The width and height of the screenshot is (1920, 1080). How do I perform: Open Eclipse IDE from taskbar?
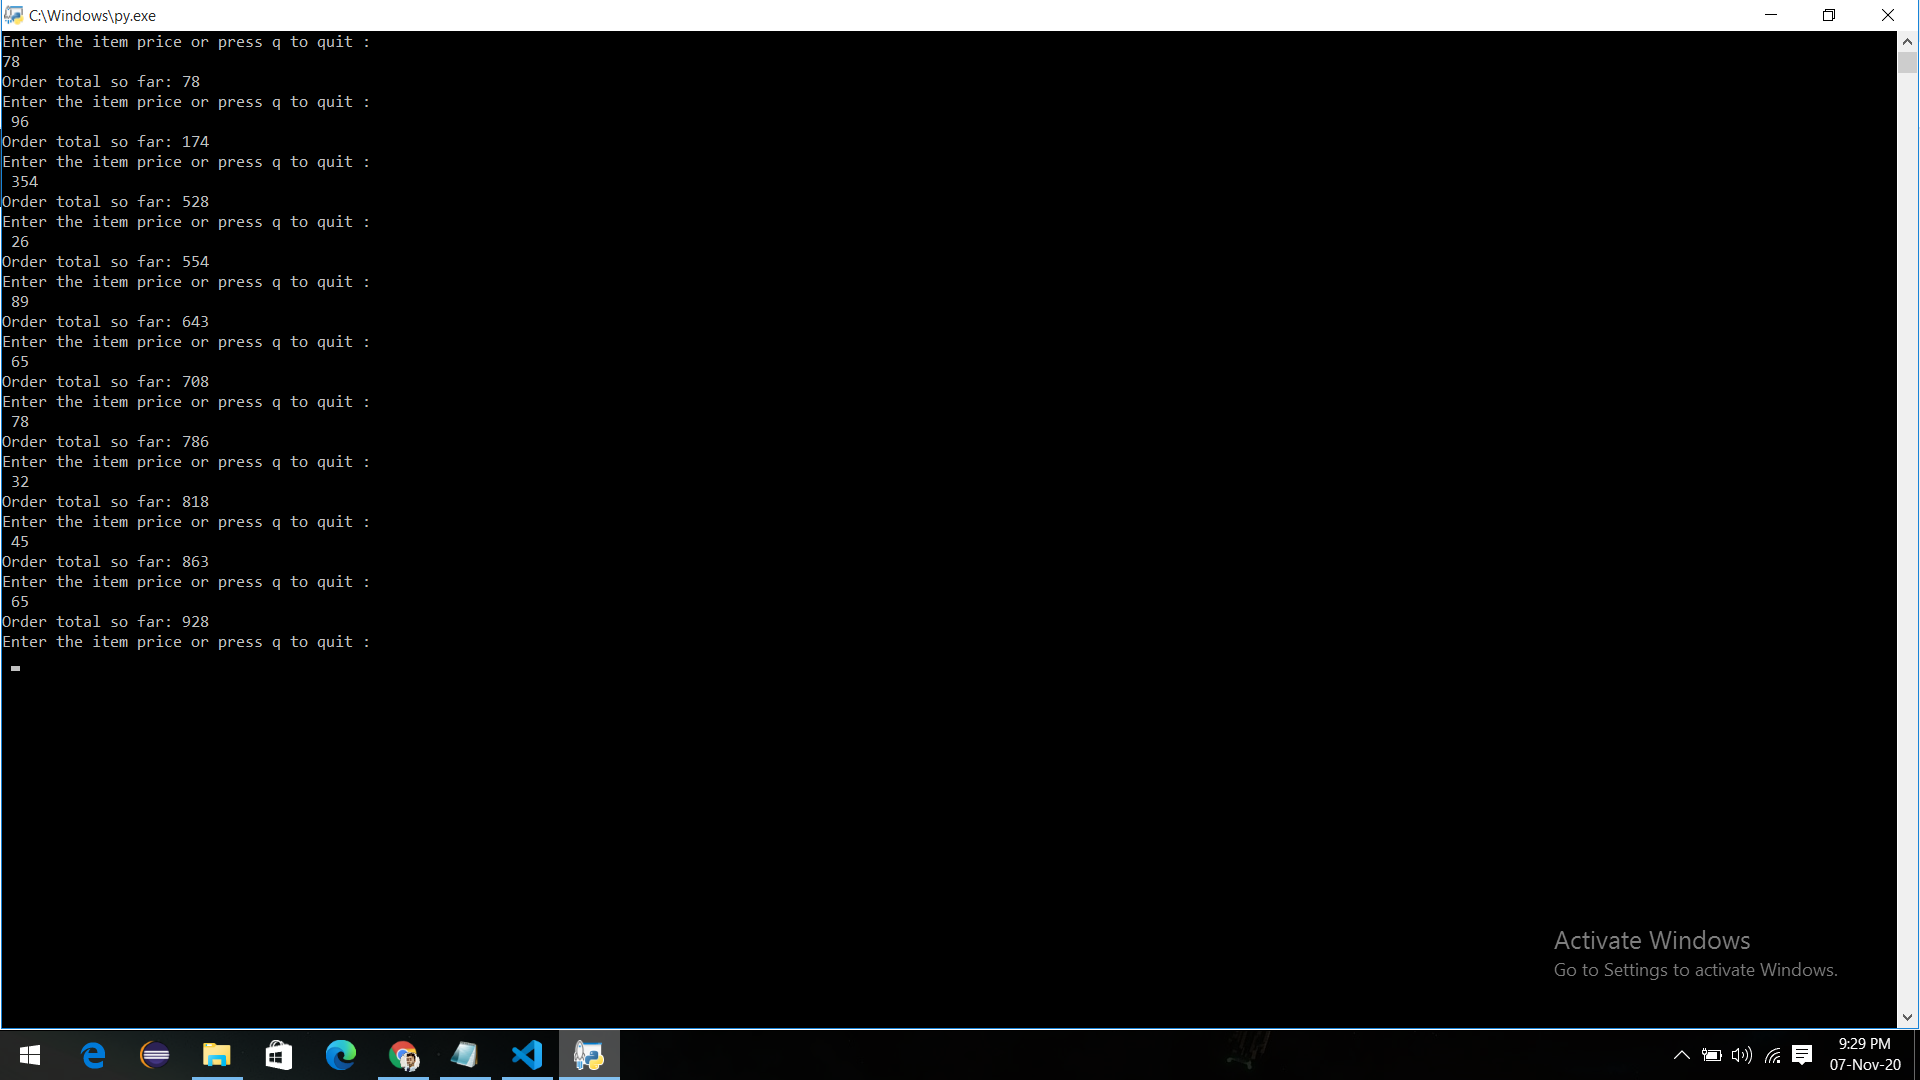pyautogui.click(x=155, y=1055)
